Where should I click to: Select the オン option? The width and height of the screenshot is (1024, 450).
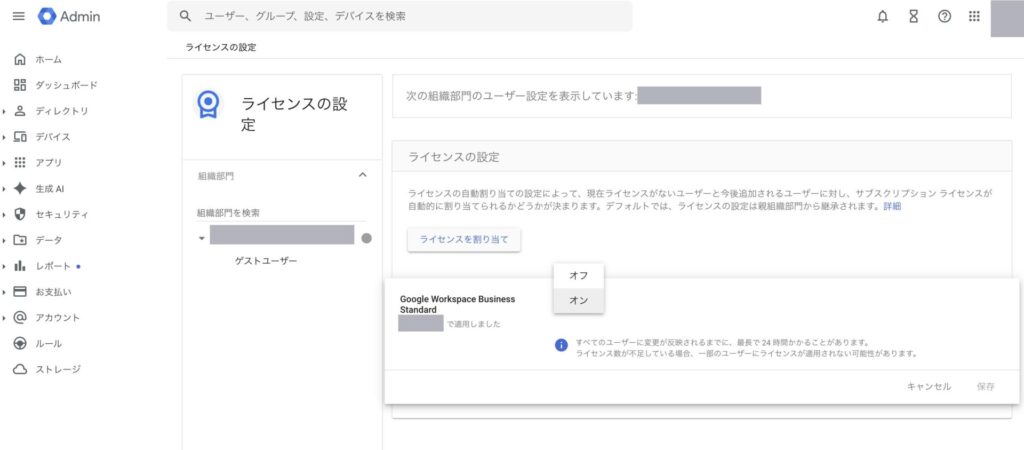point(578,300)
